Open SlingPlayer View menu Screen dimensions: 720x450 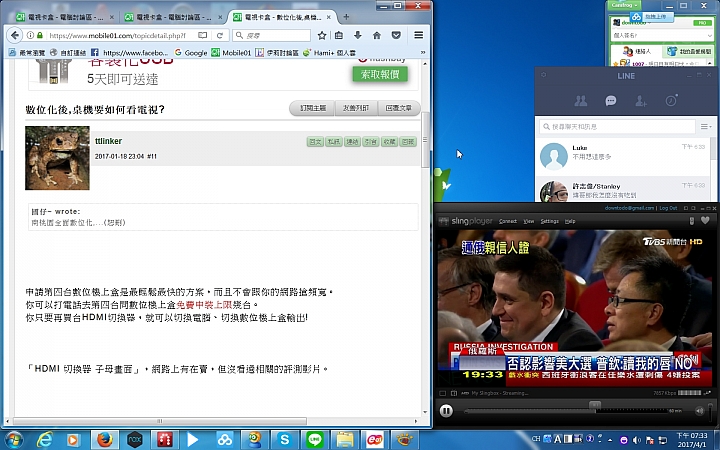pyautogui.click(x=529, y=221)
